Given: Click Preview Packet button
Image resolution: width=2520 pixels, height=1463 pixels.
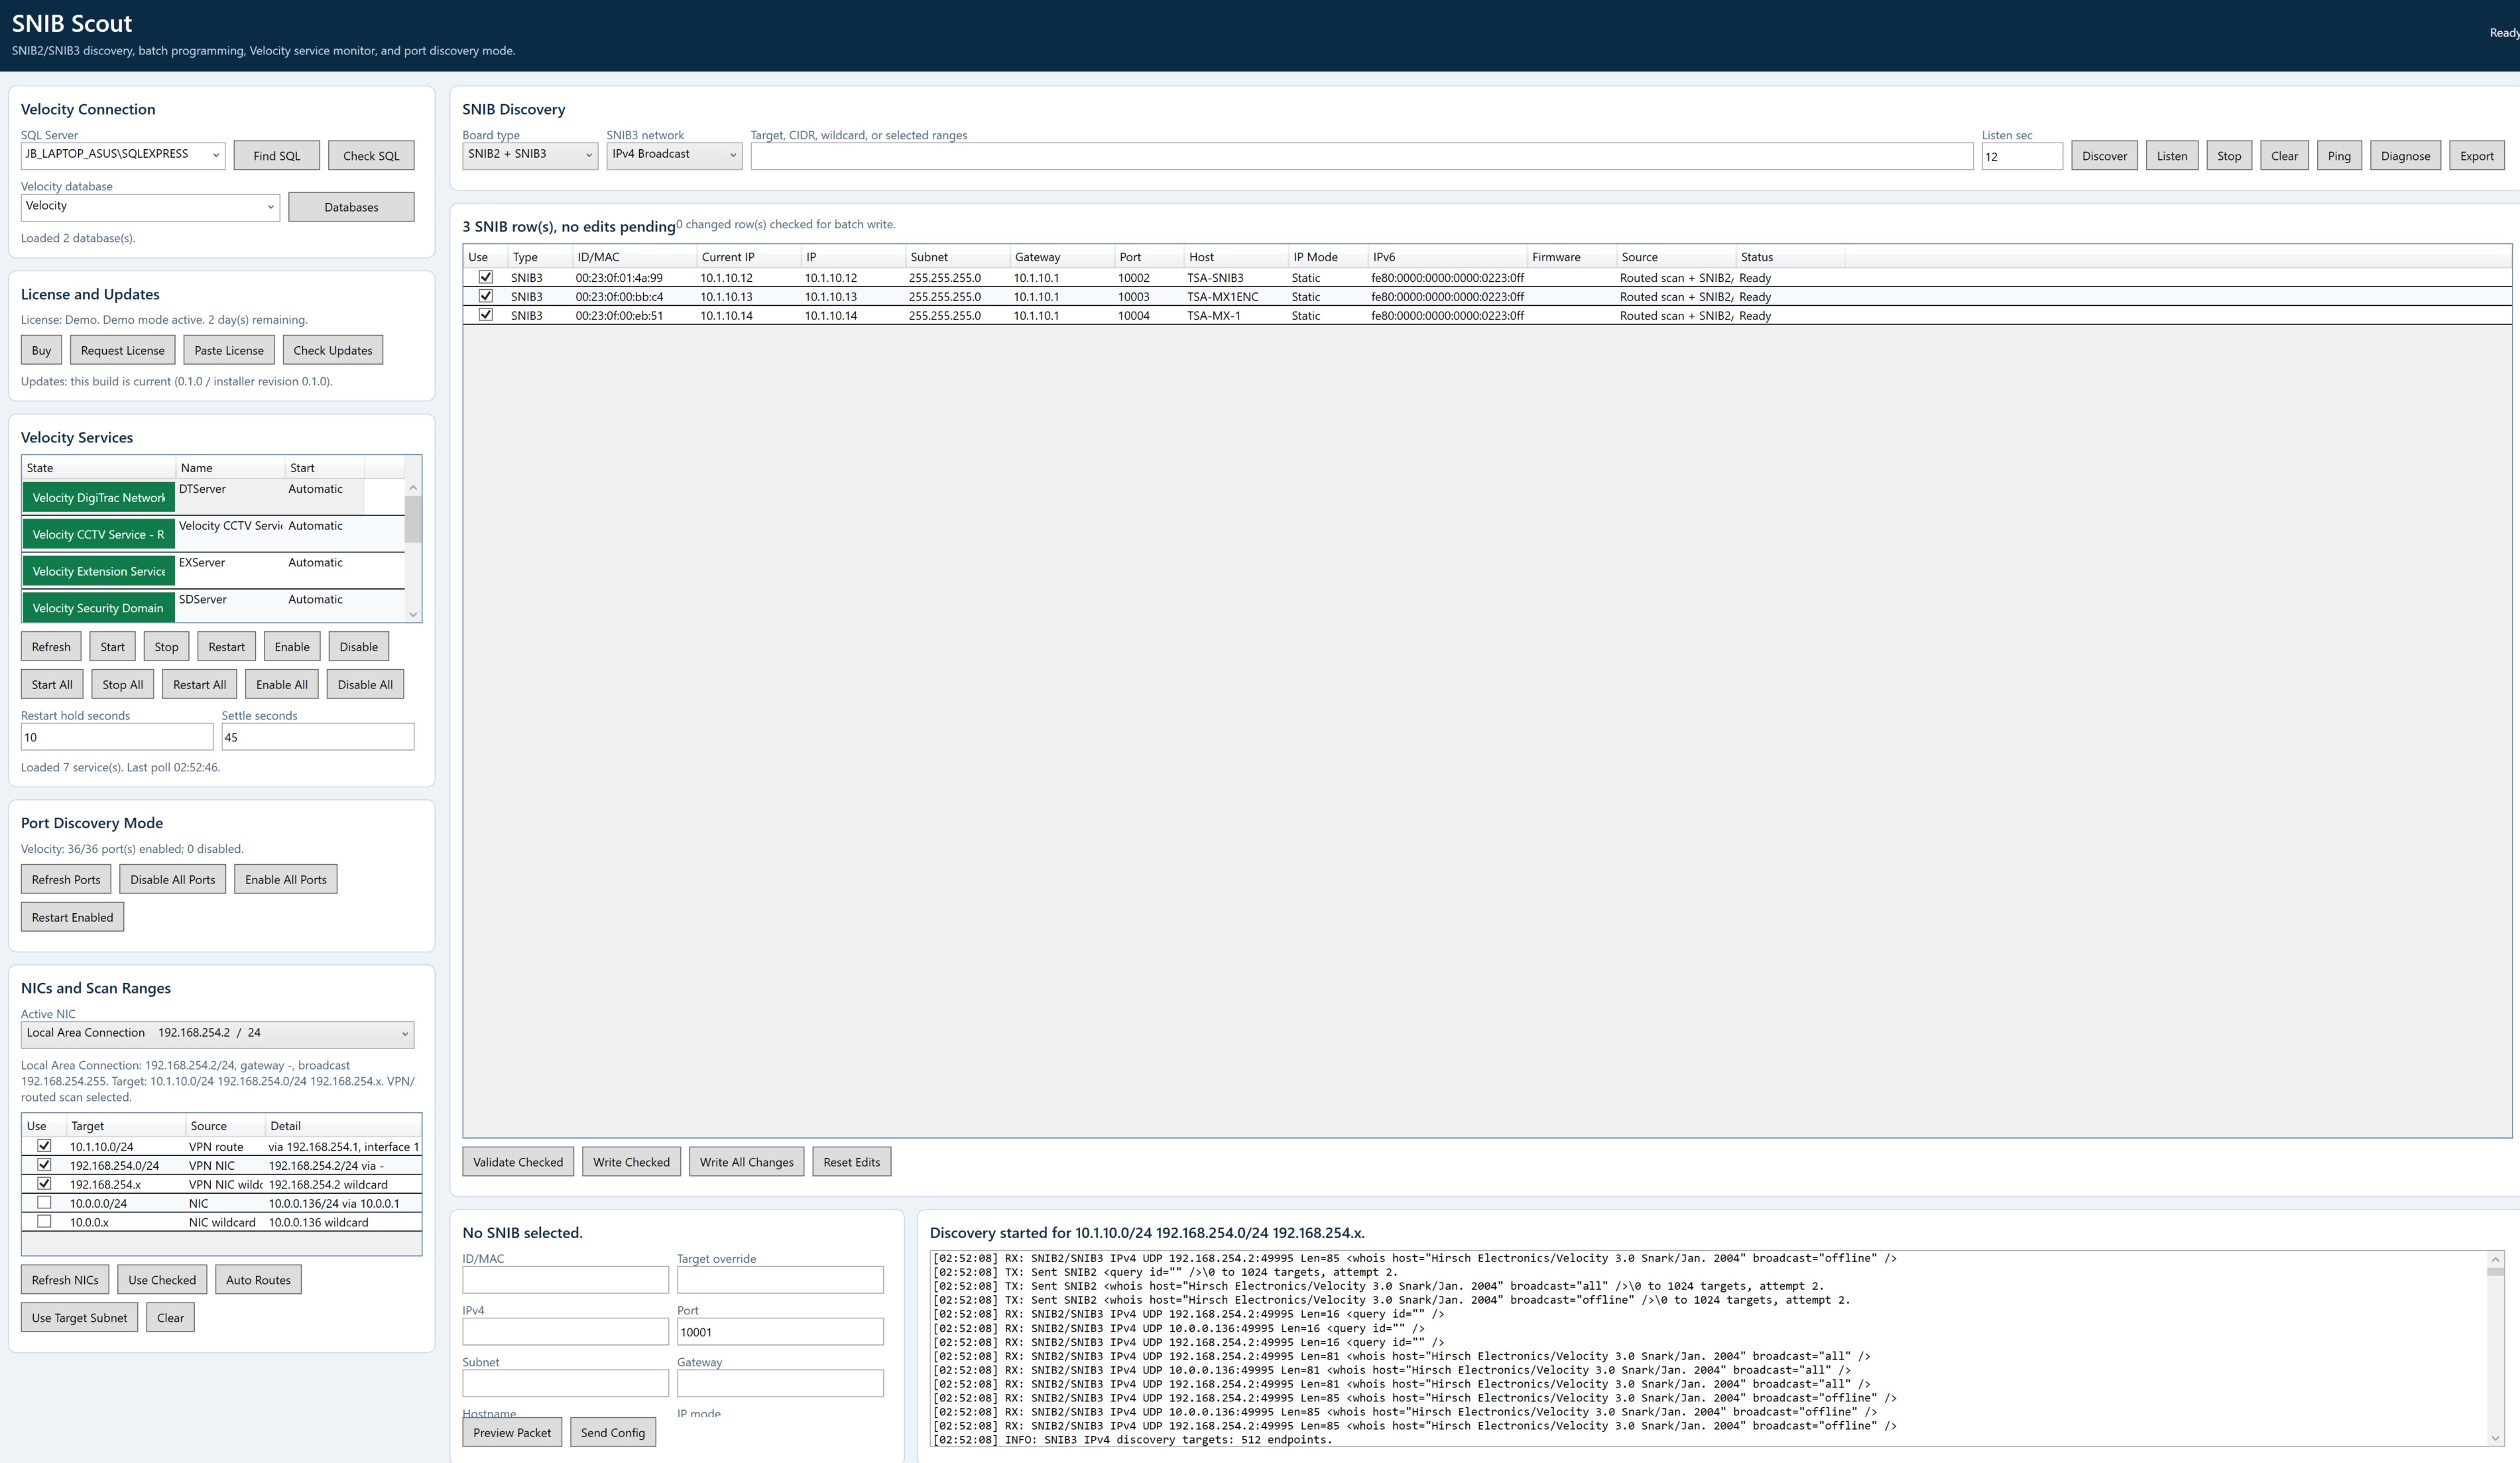Looking at the screenshot, I should point(512,1432).
